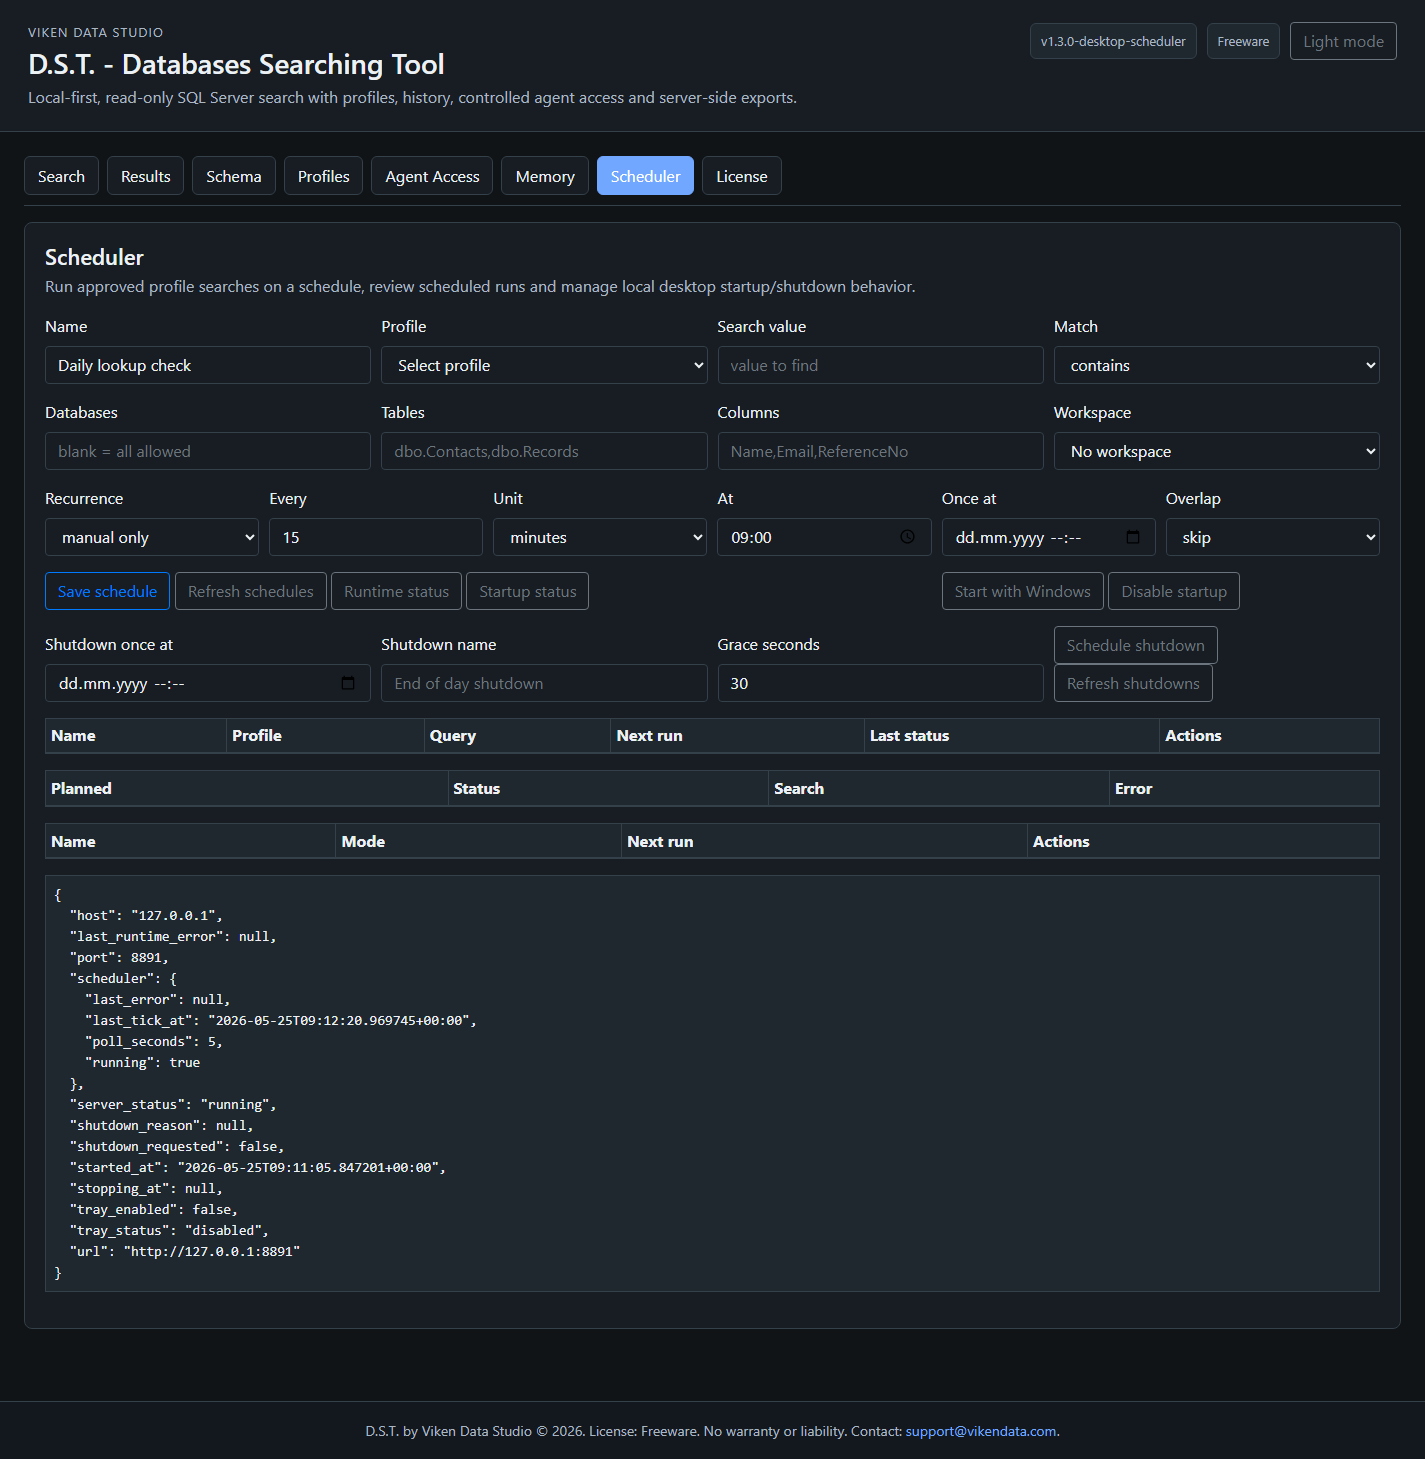Click the Columns input field
The width and height of the screenshot is (1425, 1459).
coord(880,451)
